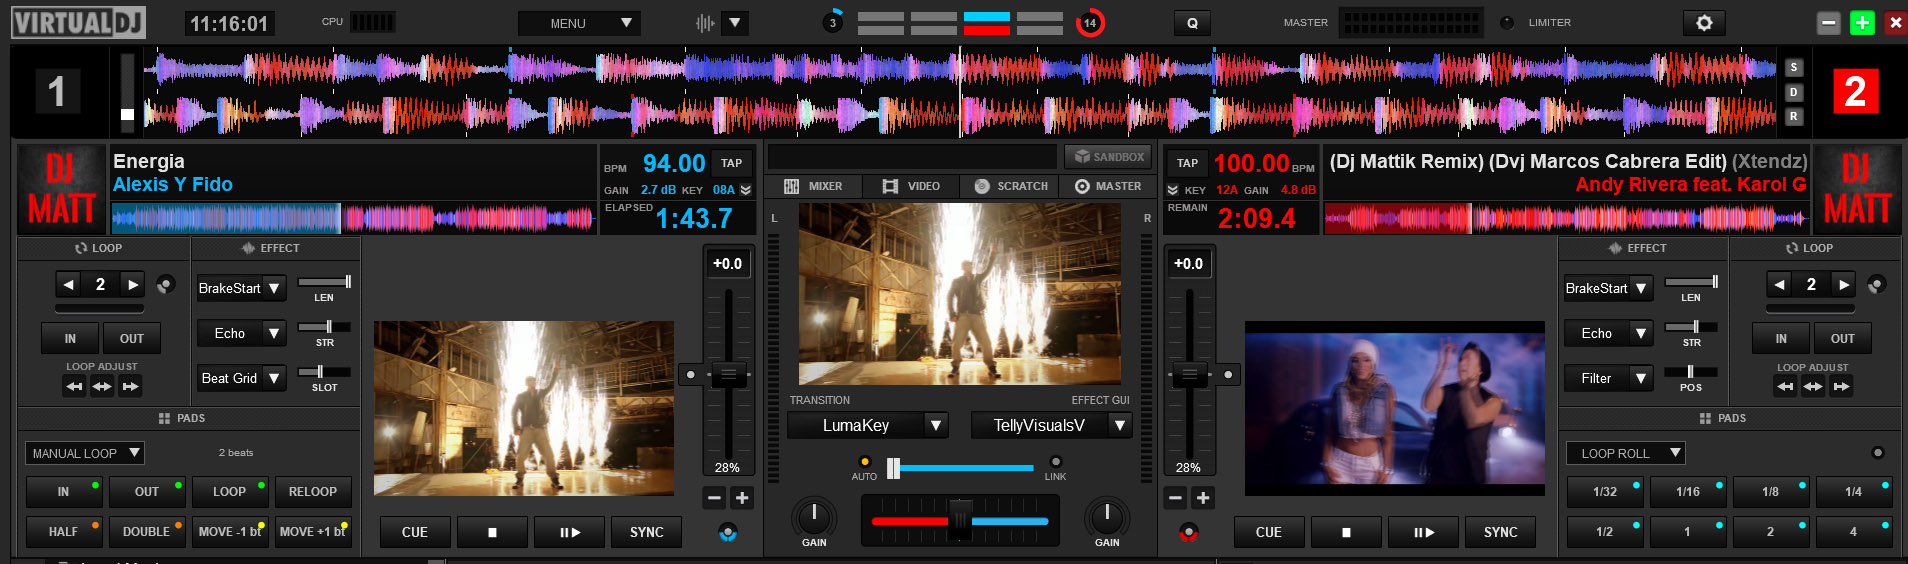1908x564 pixels.
Task: Click left deck pitch minus button
Action: [x=714, y=498]
